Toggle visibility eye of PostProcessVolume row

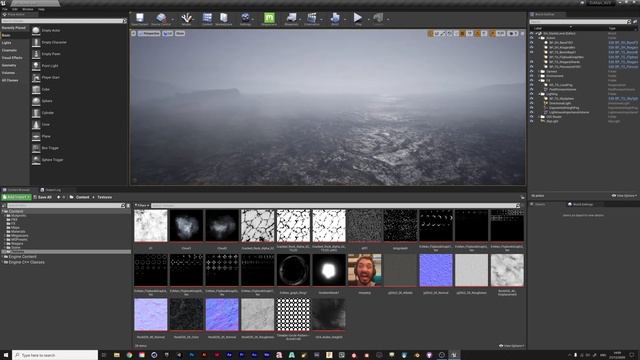coord(531,89)
